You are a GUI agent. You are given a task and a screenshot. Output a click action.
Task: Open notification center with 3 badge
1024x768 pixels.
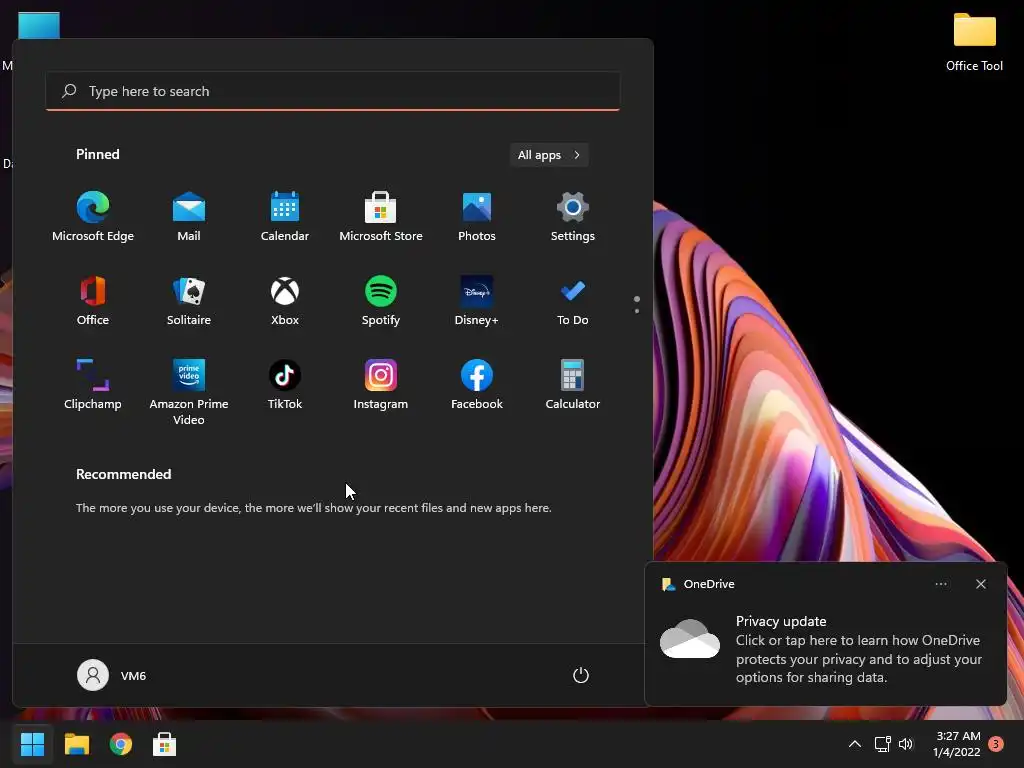pos(996,743)
